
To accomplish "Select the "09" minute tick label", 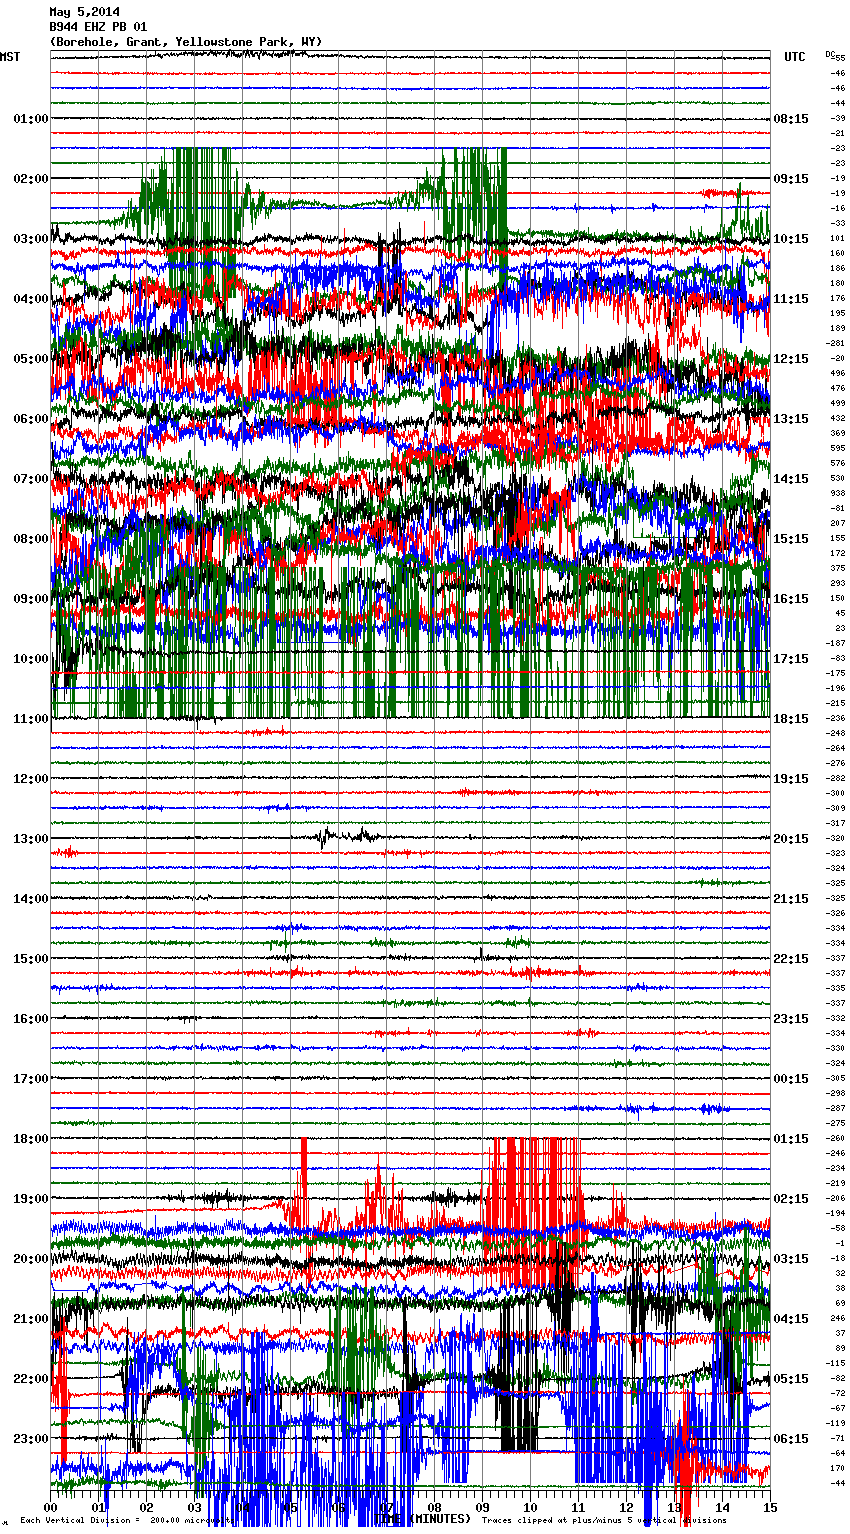I will click(482, 1507).
